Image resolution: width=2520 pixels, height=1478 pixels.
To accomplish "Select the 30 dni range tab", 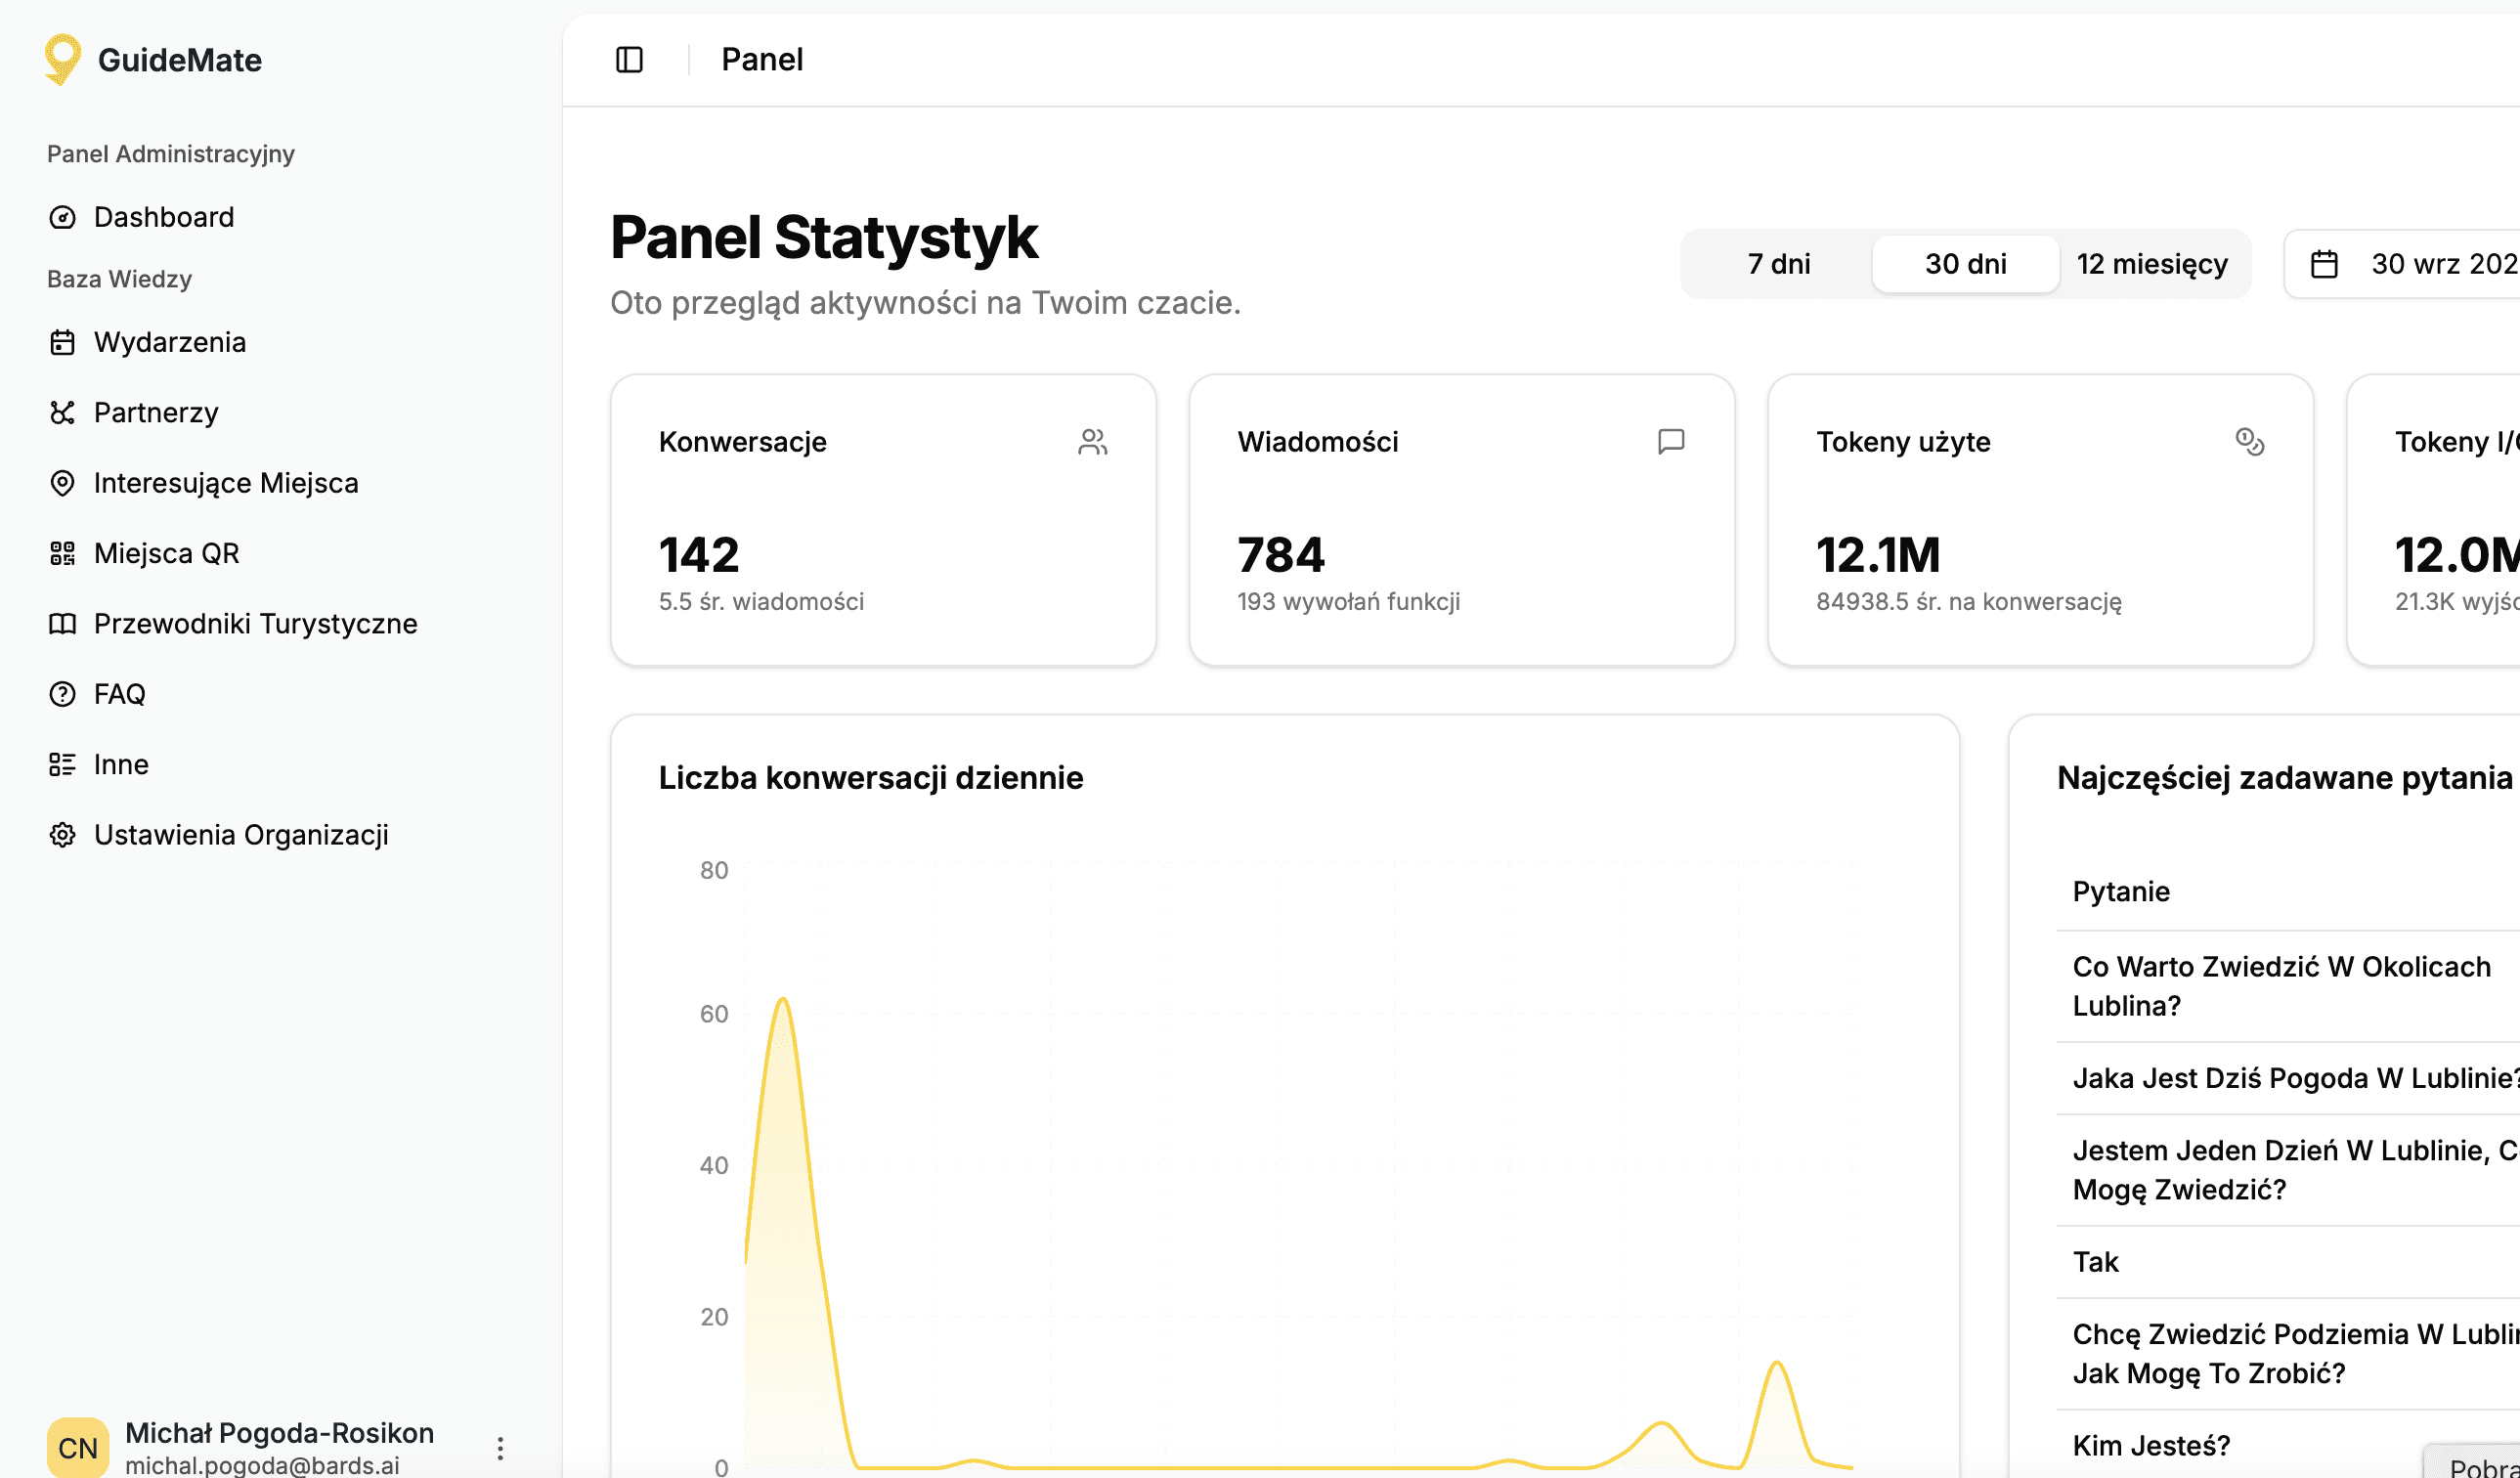I will (x=1965, y=264).
